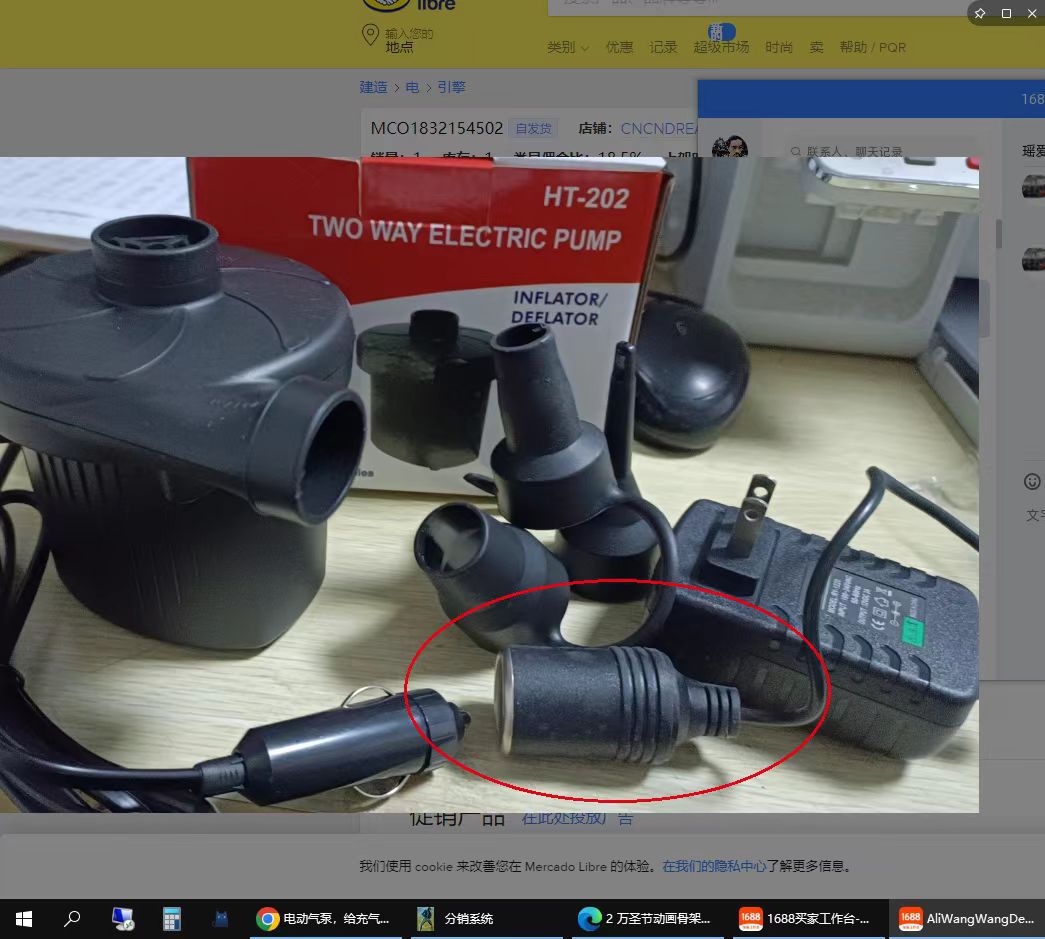Screen dimensions: 1045x939
Task: Switch to the 1688买家工作台 taskbar app
Action: tap(804, 918)
